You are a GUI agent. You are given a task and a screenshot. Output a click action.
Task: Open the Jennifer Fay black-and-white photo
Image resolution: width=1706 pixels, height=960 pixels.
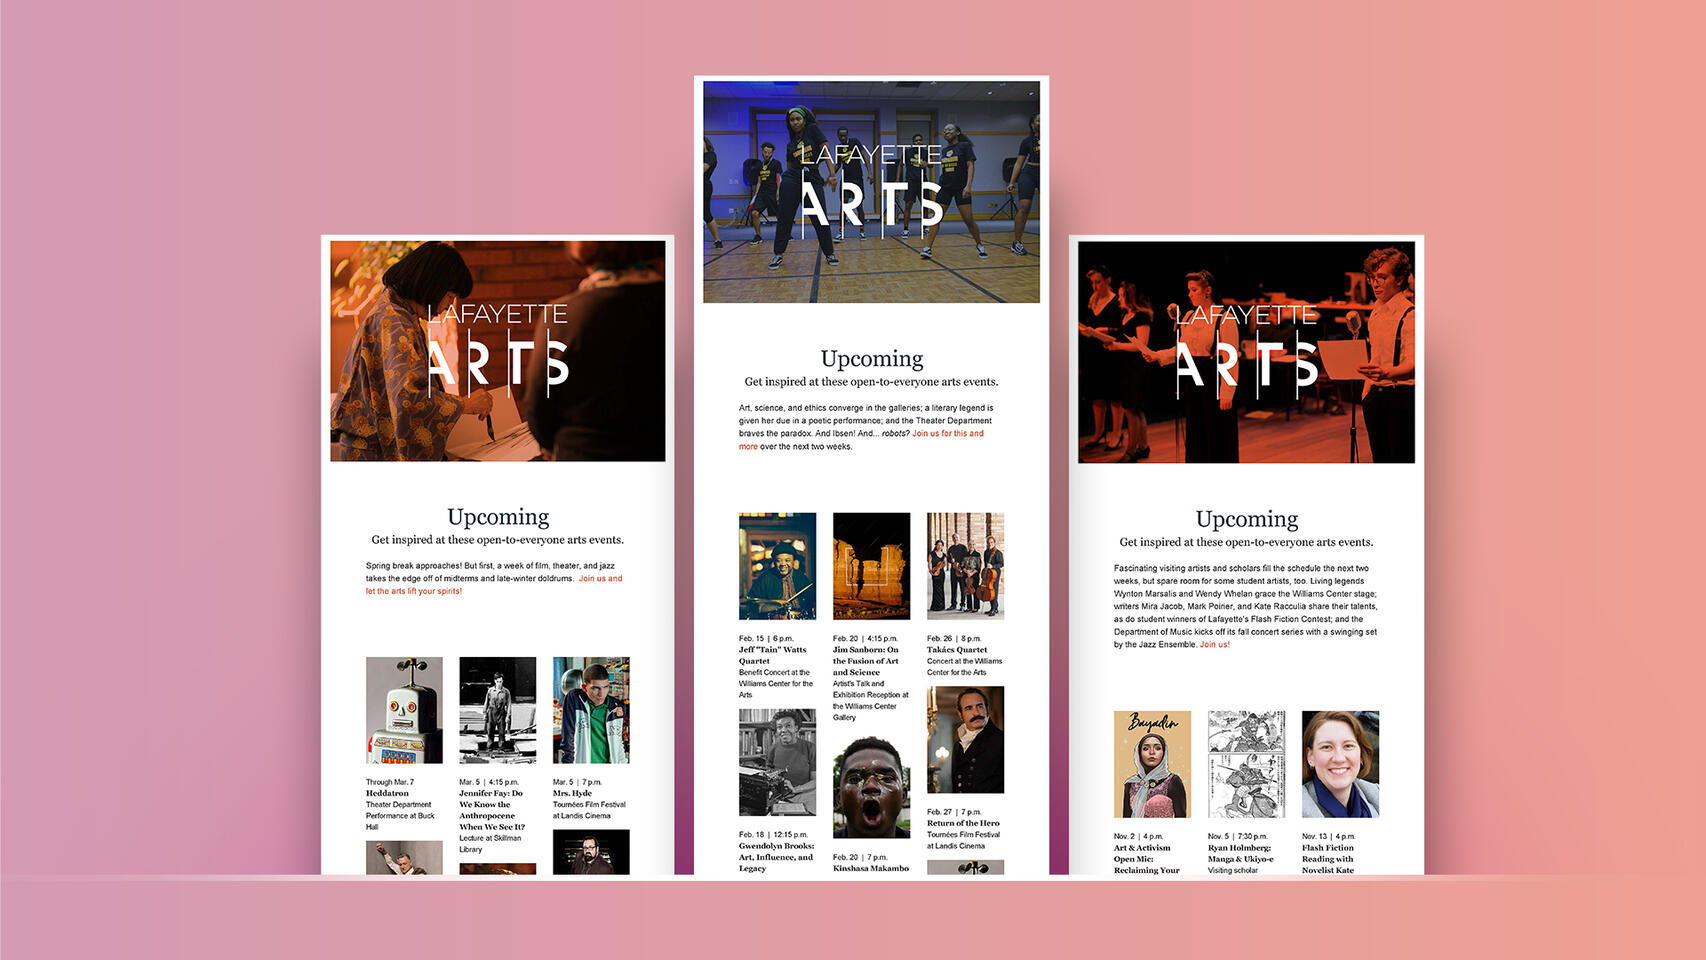tap(497, 710)
